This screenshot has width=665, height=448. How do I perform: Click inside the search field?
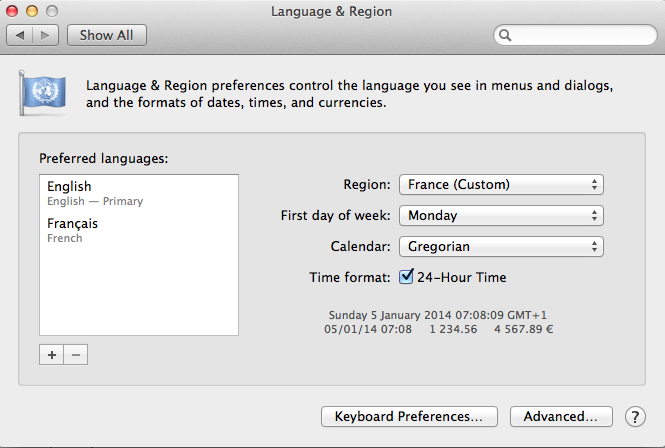pyautogui.click(x=575, y=35)
